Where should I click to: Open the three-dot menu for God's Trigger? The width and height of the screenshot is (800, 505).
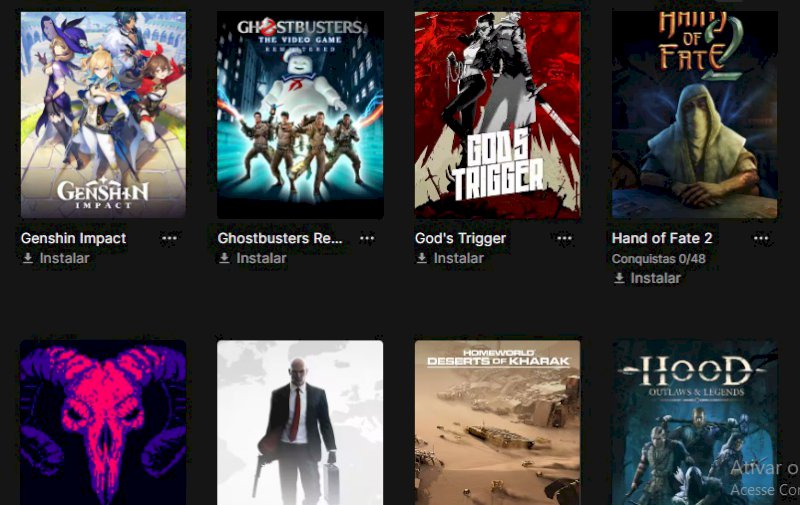564,238
